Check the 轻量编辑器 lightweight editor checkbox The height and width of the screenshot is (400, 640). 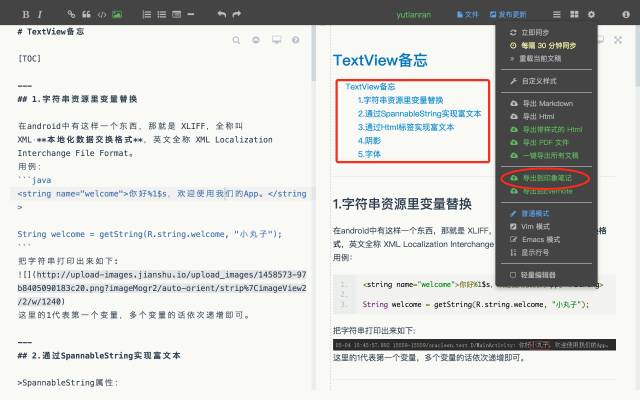pos(513,275)
